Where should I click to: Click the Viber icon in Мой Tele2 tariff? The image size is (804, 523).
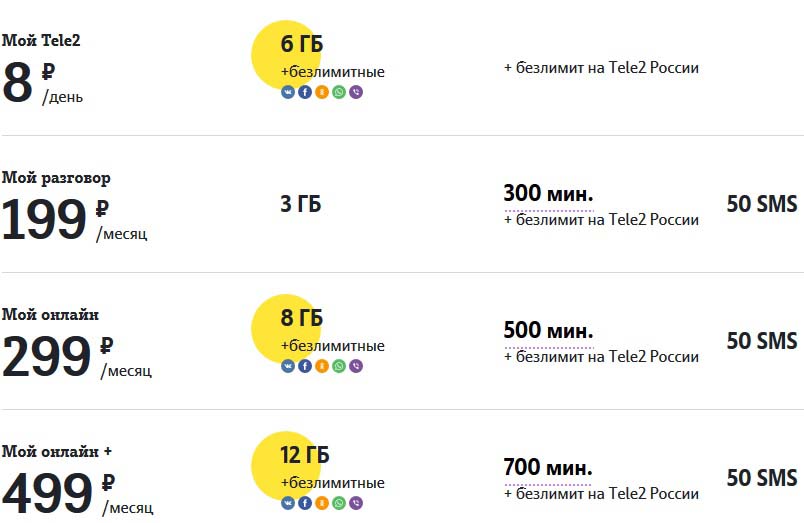click(356, 92)
